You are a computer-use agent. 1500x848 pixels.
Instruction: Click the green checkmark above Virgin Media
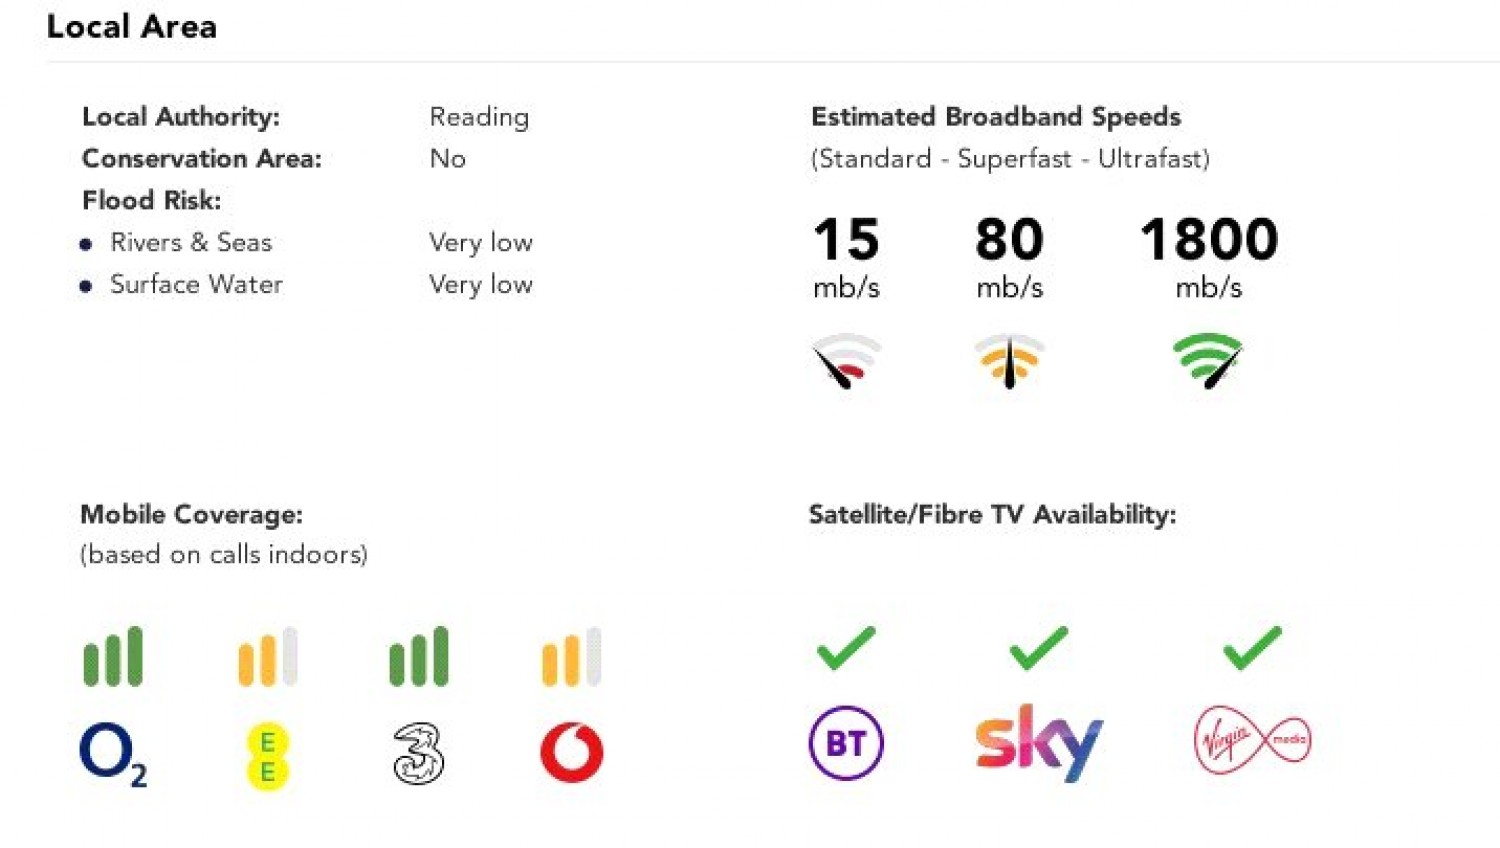(x=1252, y=648)
